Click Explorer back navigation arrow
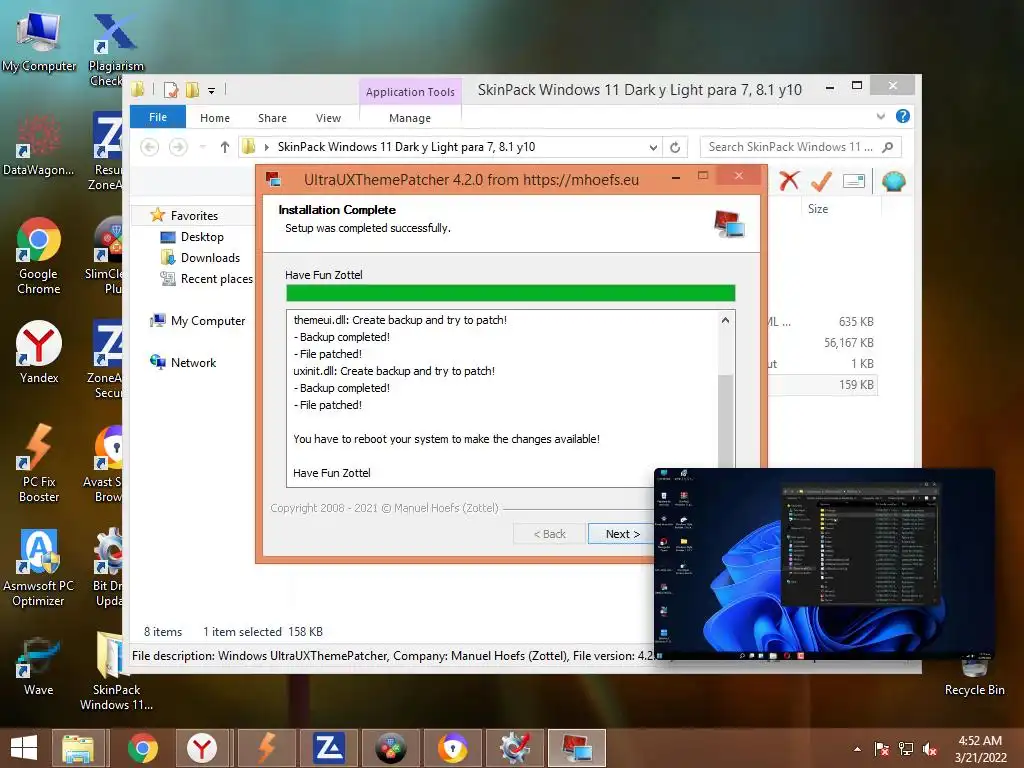Screen dimensions: 1024x768 [150, 147]
